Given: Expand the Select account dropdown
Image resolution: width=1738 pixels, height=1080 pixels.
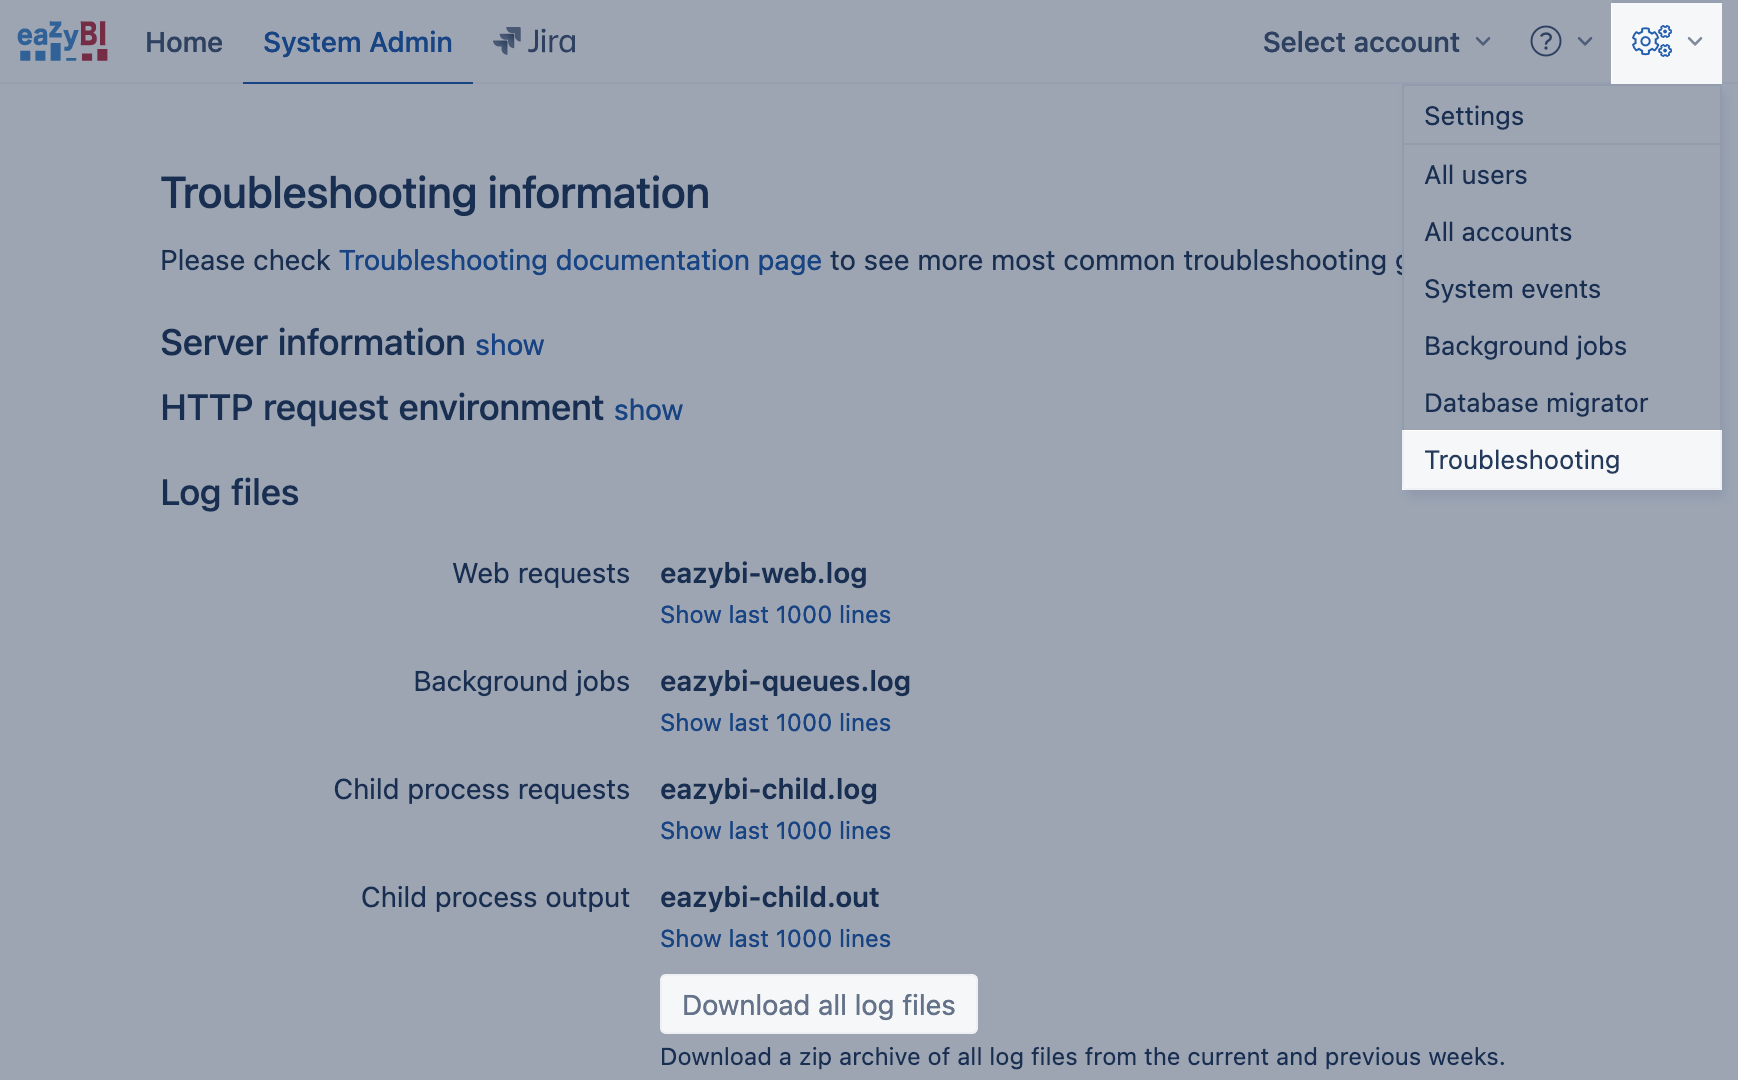Looking at the screenshot, I should (x=1376, y=42).
